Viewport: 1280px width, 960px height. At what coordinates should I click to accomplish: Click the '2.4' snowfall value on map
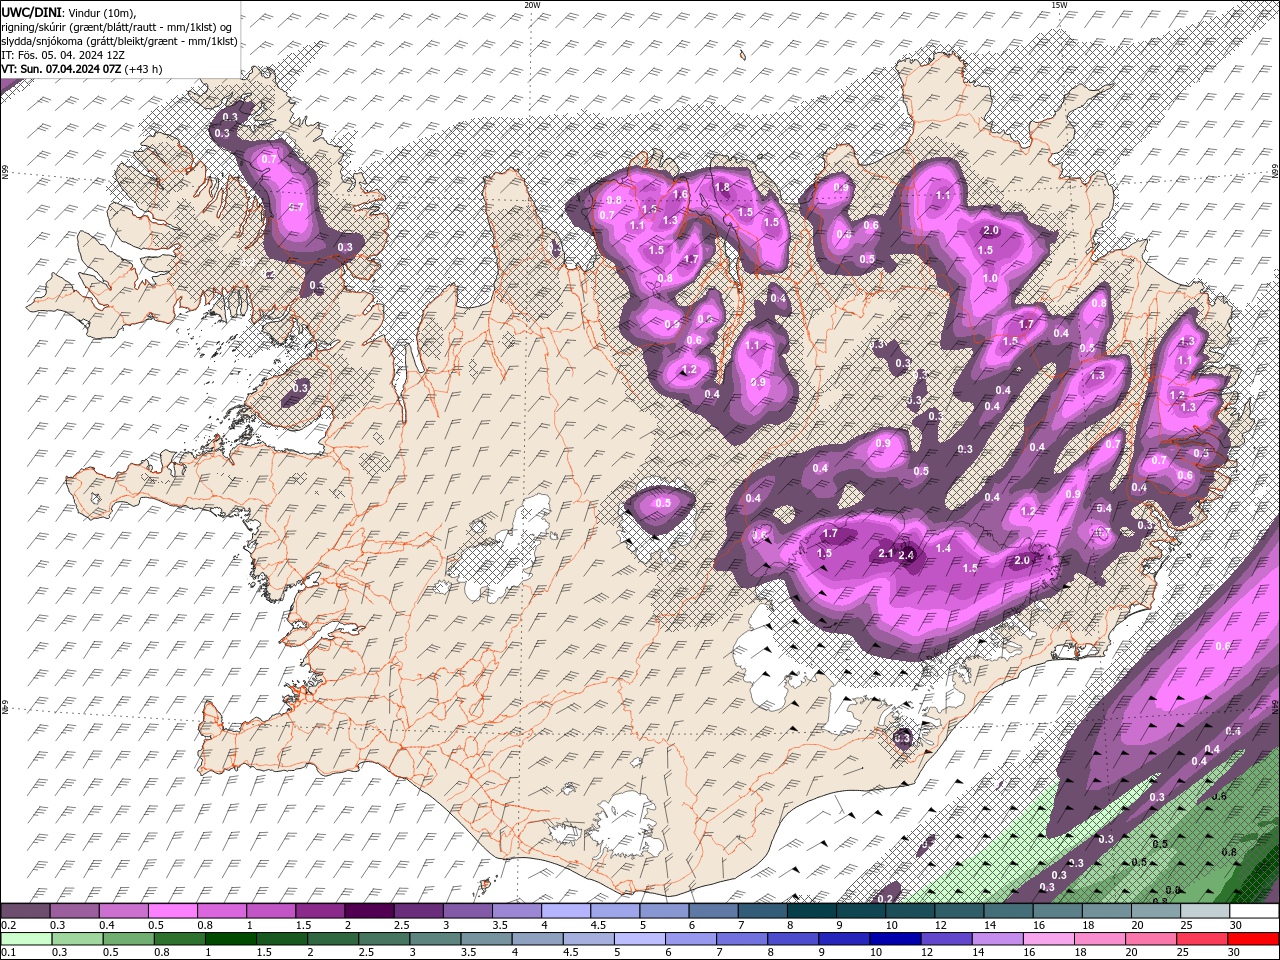(907, 555)
